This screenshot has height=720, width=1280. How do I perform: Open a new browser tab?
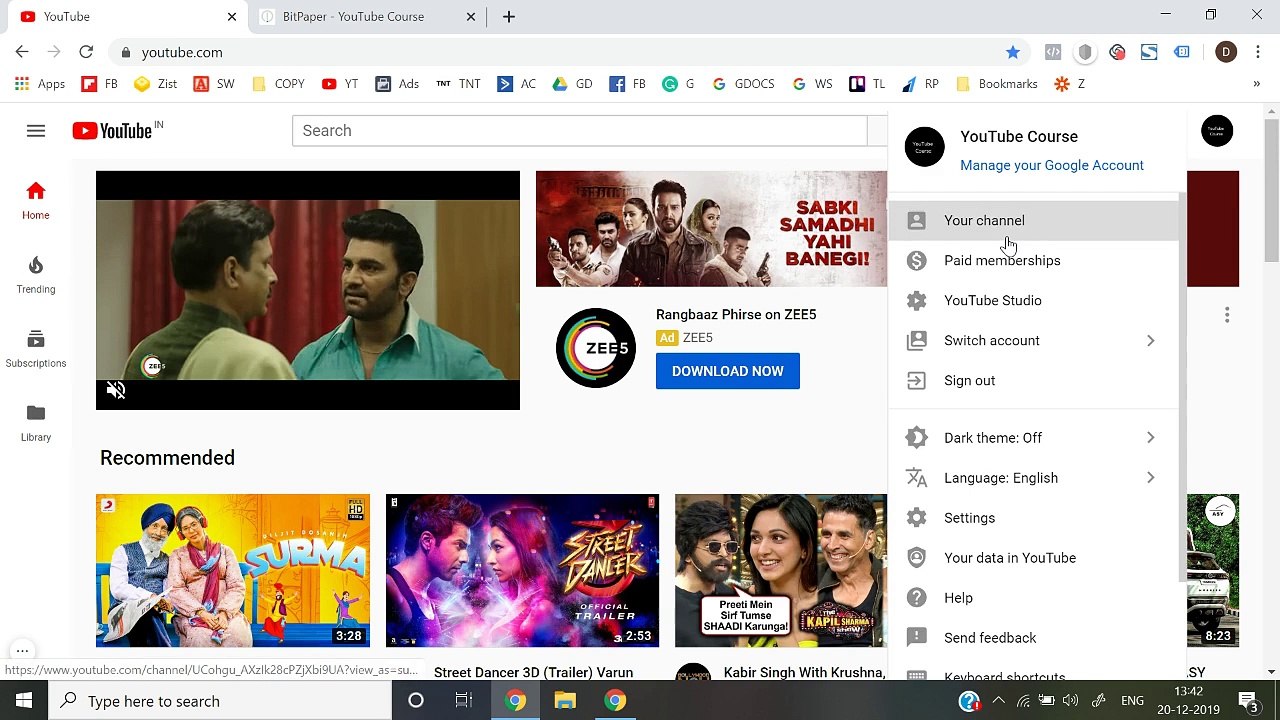(x=509, y=16)
